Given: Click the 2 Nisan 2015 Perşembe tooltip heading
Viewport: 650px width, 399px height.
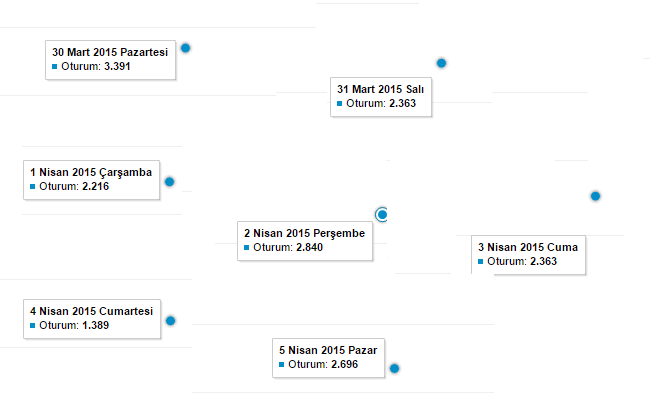Looking at the screenshot, I should pyautogui.click(x=304, y=233).
